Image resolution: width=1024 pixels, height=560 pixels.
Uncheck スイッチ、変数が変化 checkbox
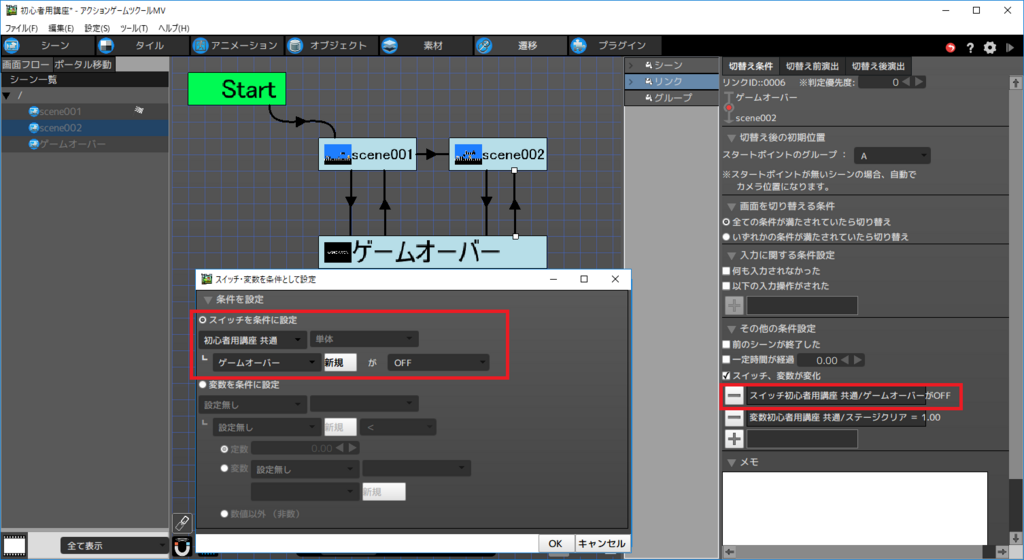point(726,376)
